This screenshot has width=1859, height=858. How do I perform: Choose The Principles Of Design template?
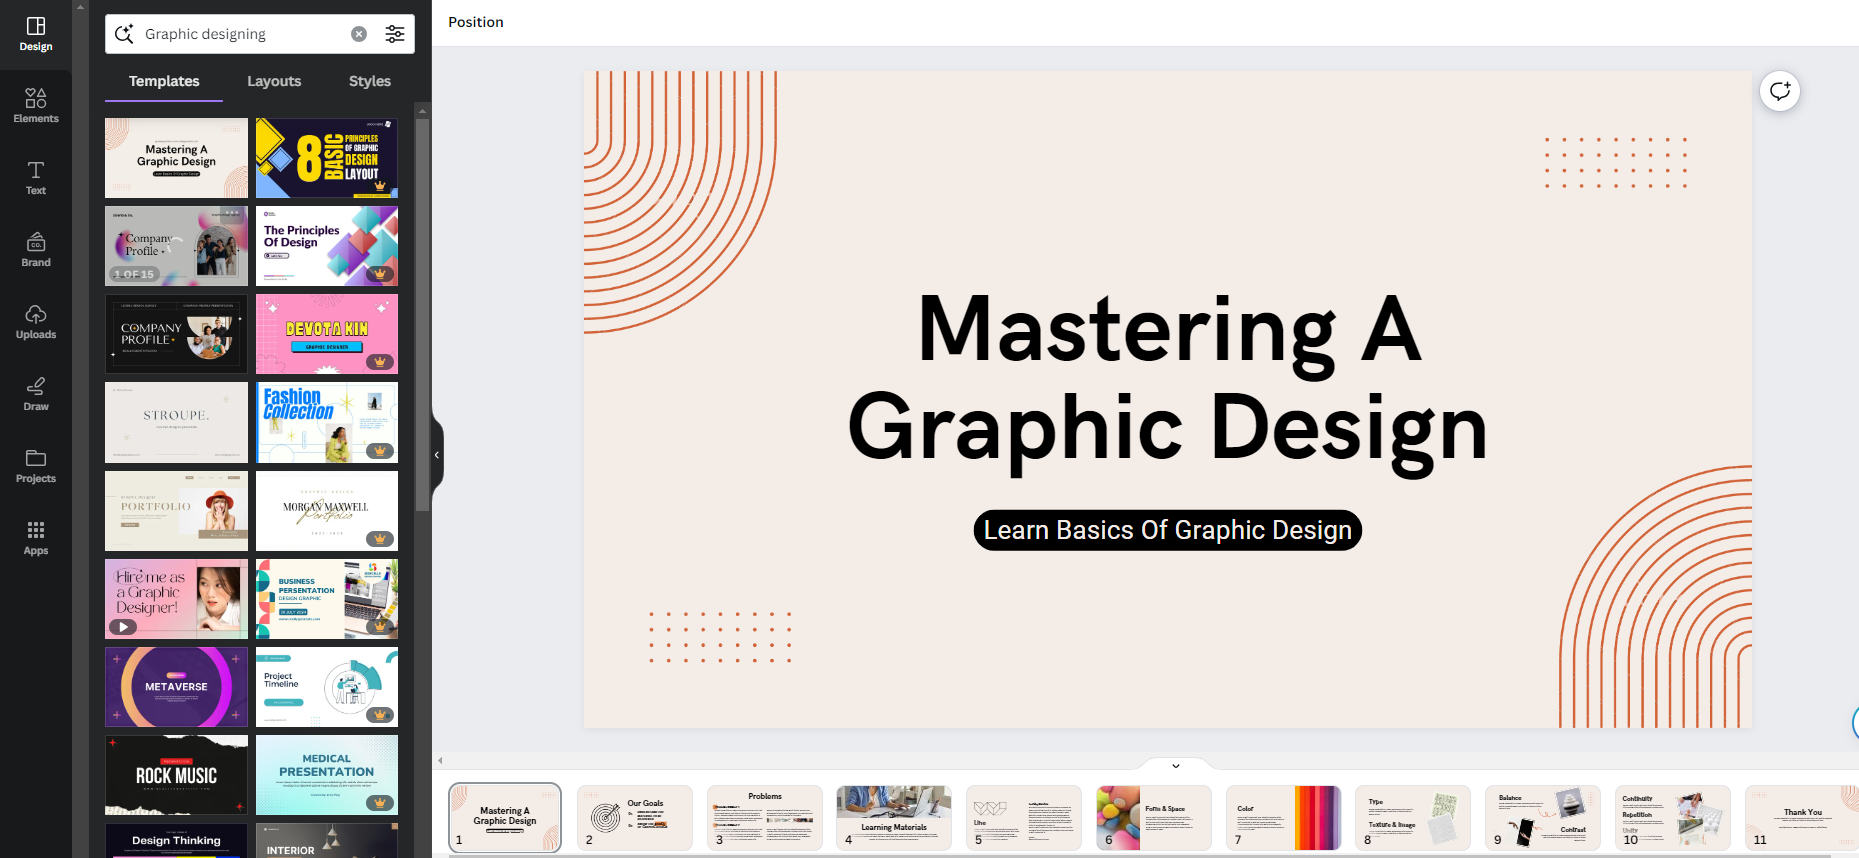coord(327,246)
